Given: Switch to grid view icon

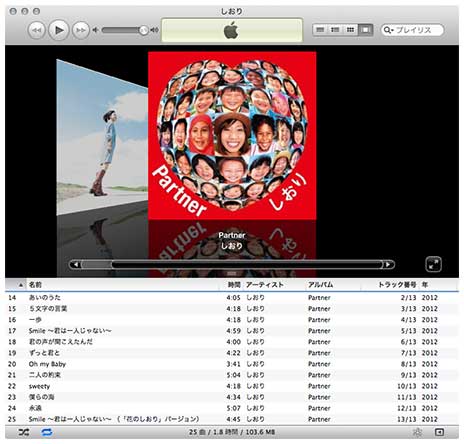Looking at the screenshot, I should (350, 30).
